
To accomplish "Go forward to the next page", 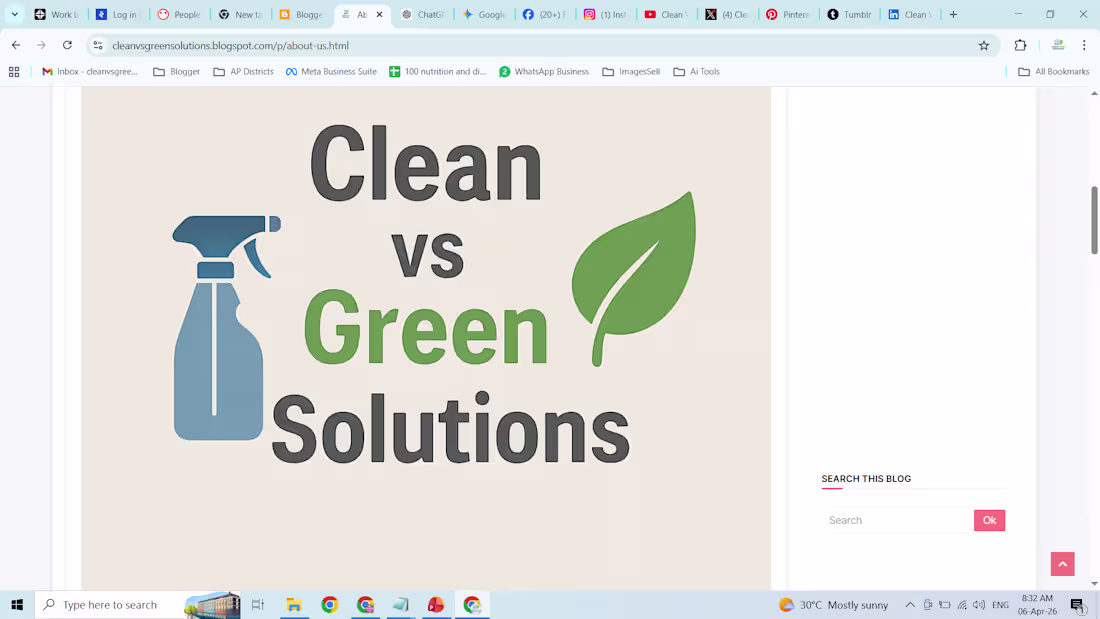I will coord(41,45).
